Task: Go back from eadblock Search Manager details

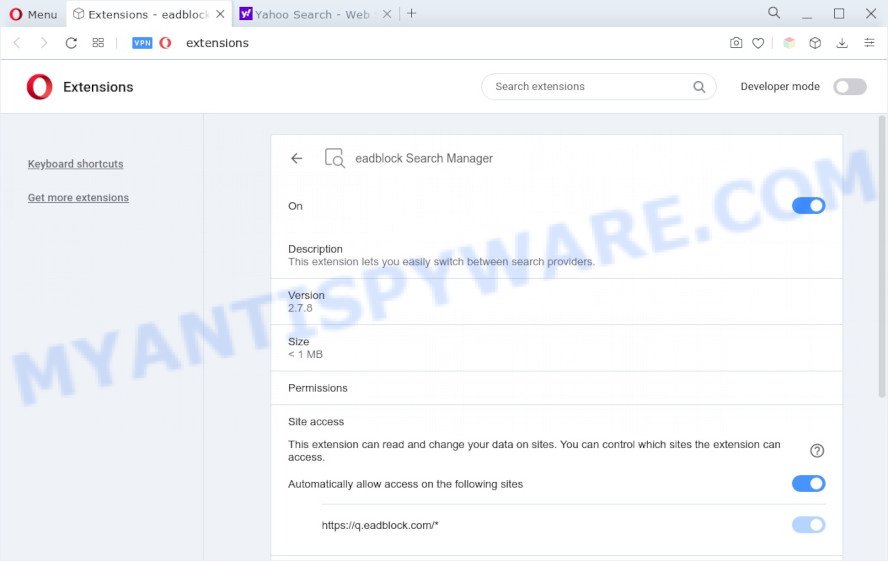Action: coord(297,159)
